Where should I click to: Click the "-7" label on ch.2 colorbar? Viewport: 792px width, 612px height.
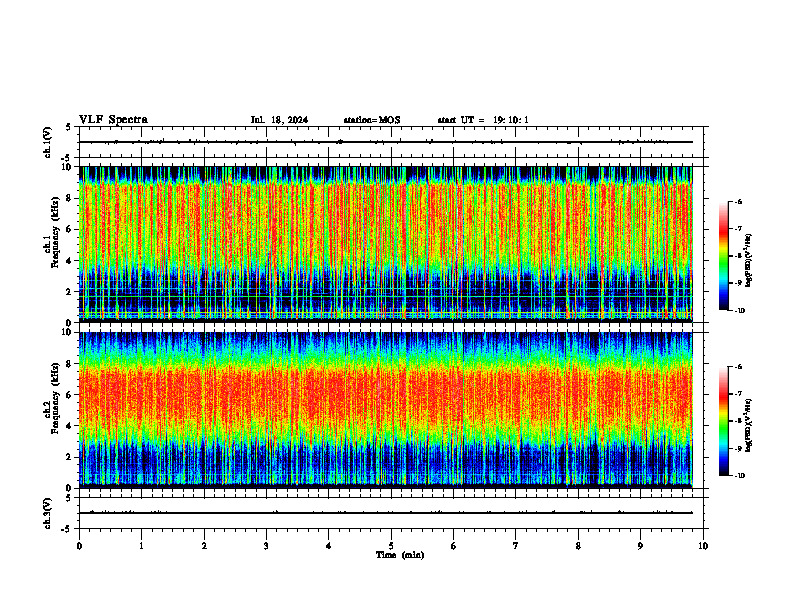[738, 394]
